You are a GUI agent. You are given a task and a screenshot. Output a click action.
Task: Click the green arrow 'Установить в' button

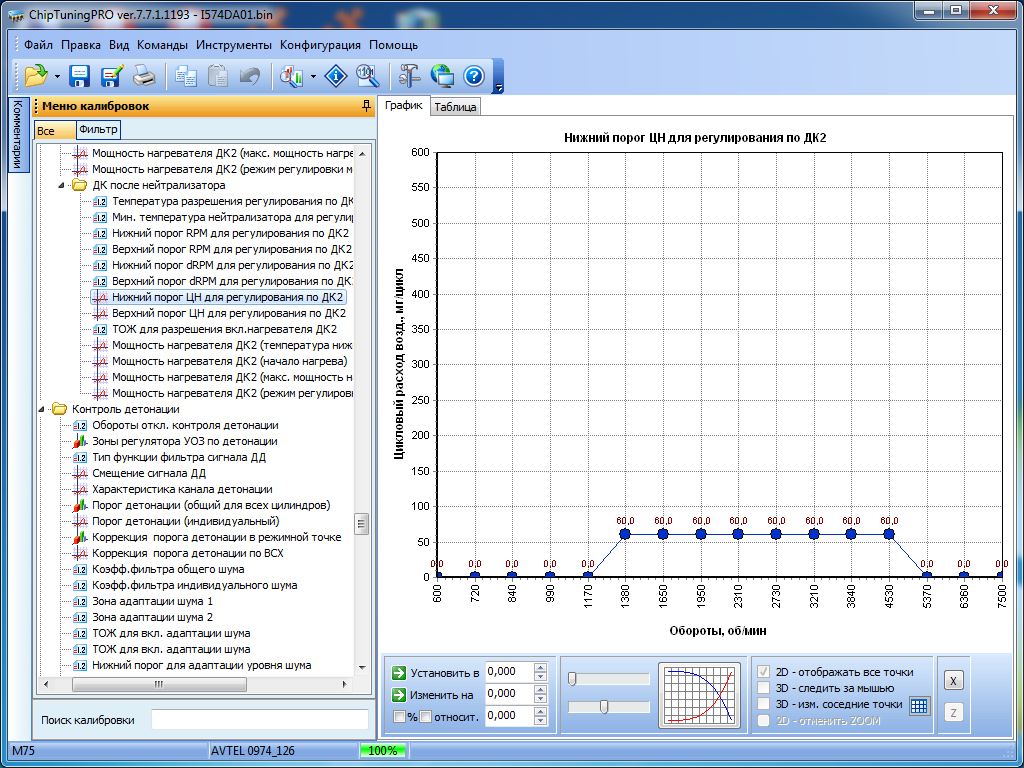pos(400,672)
